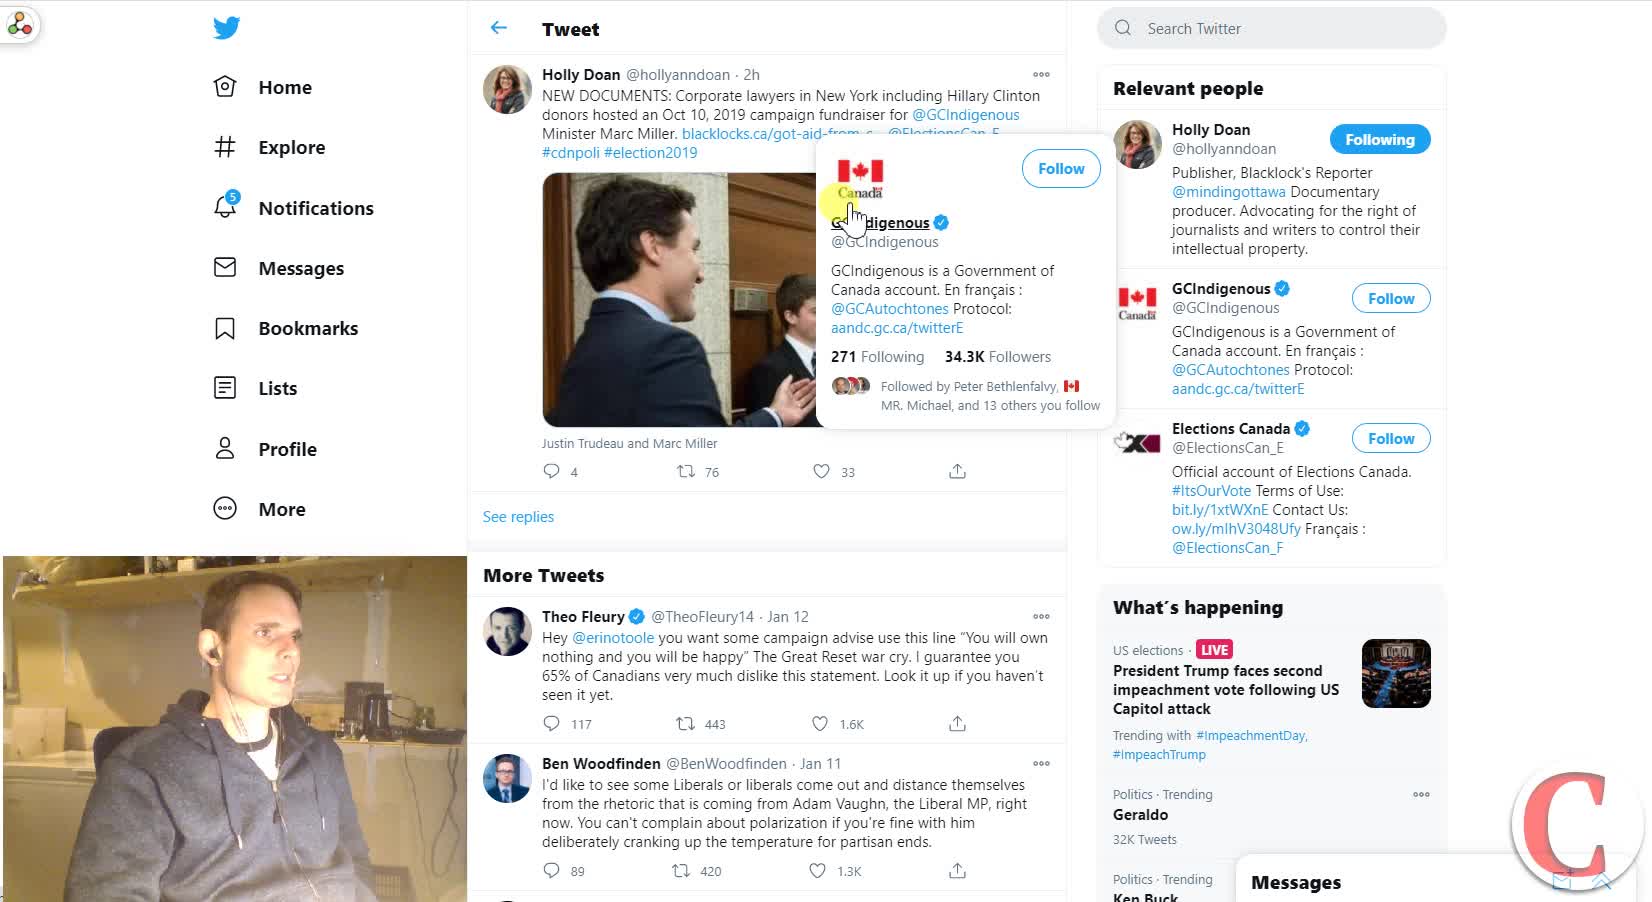The image size is (1652, 902).
Task: Open the #election2019 hashtag link
Action: pos(650,153)
